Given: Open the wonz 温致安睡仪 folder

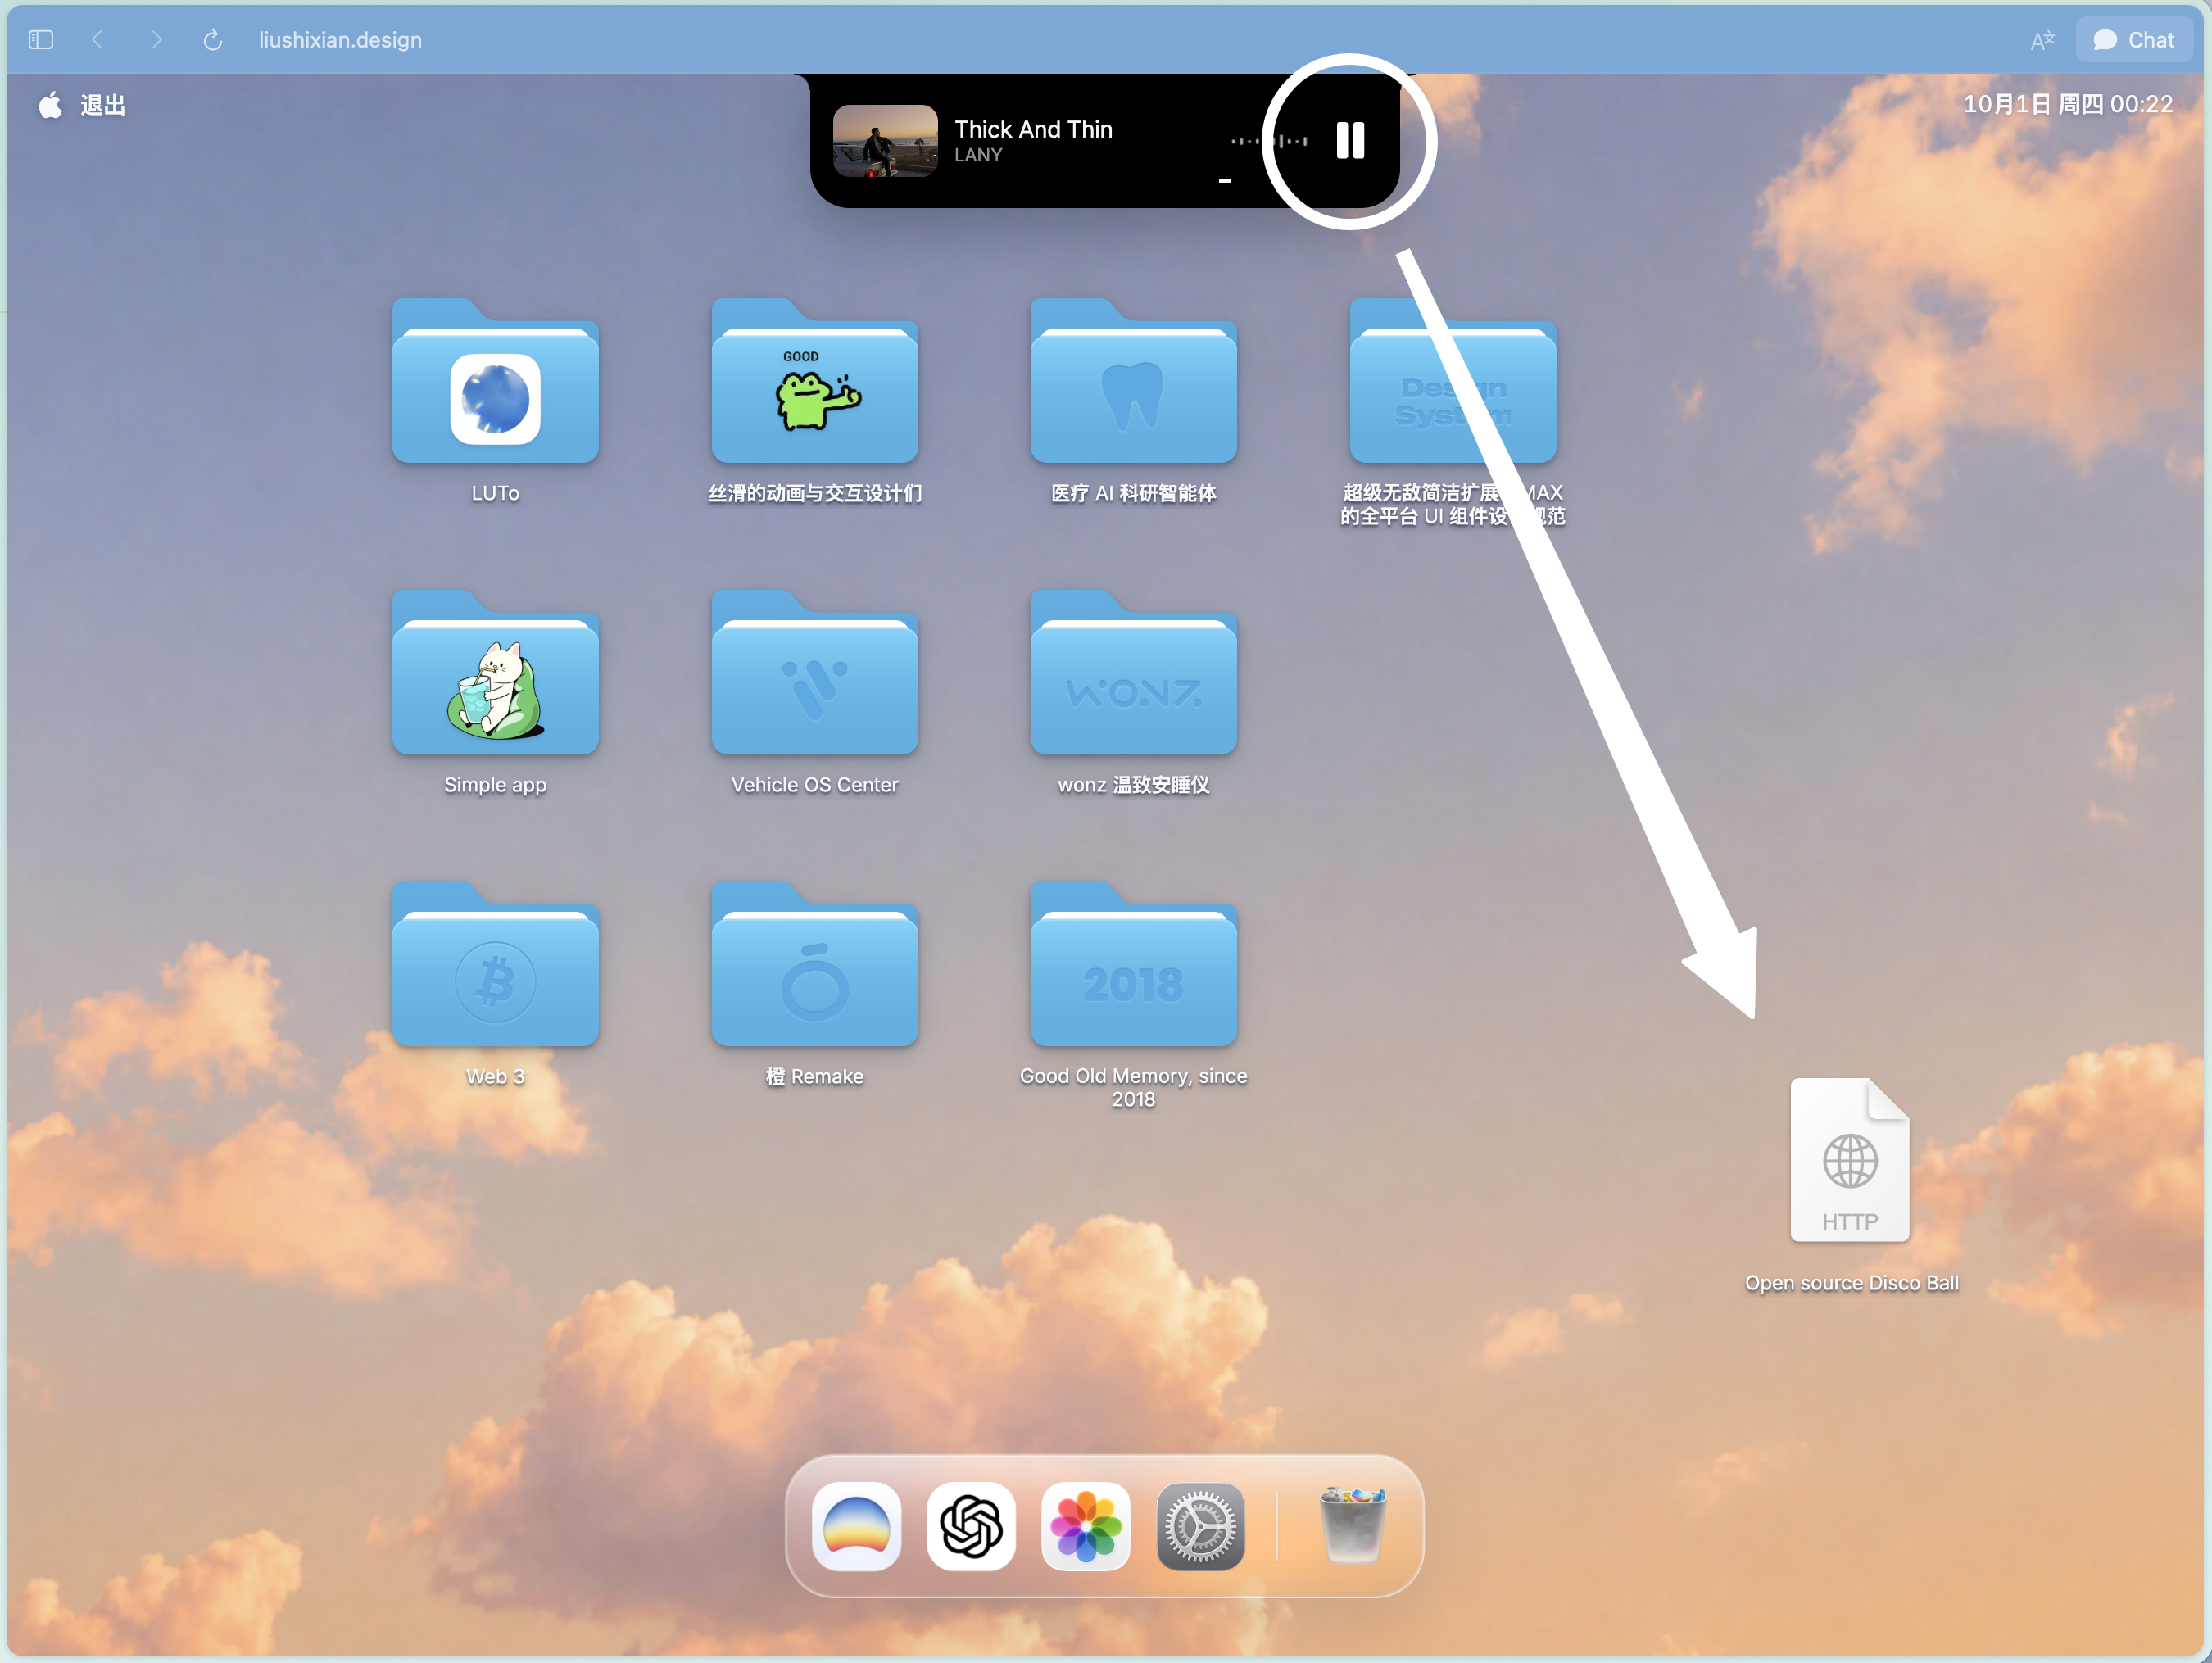Looking at the screenshot, I should coord(1133,673).
